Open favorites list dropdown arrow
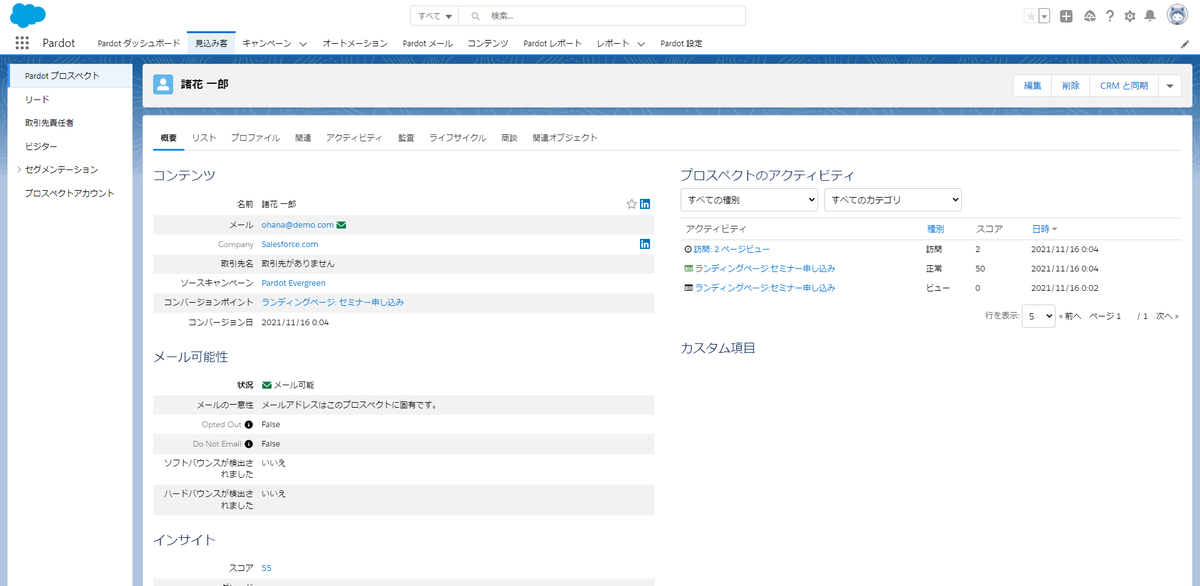This screenshot has height=586, width=1200. pyautogui.click(x=1044, y=16)
